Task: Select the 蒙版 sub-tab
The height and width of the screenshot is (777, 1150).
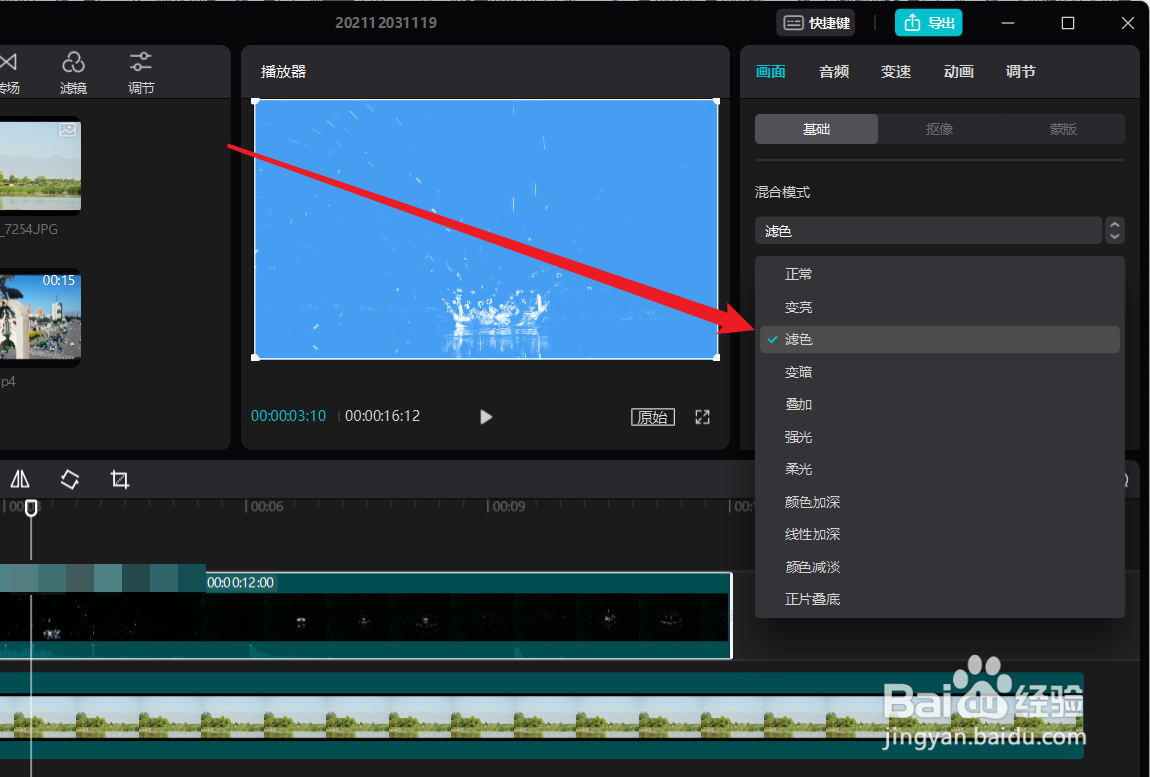Action: 1063,129
